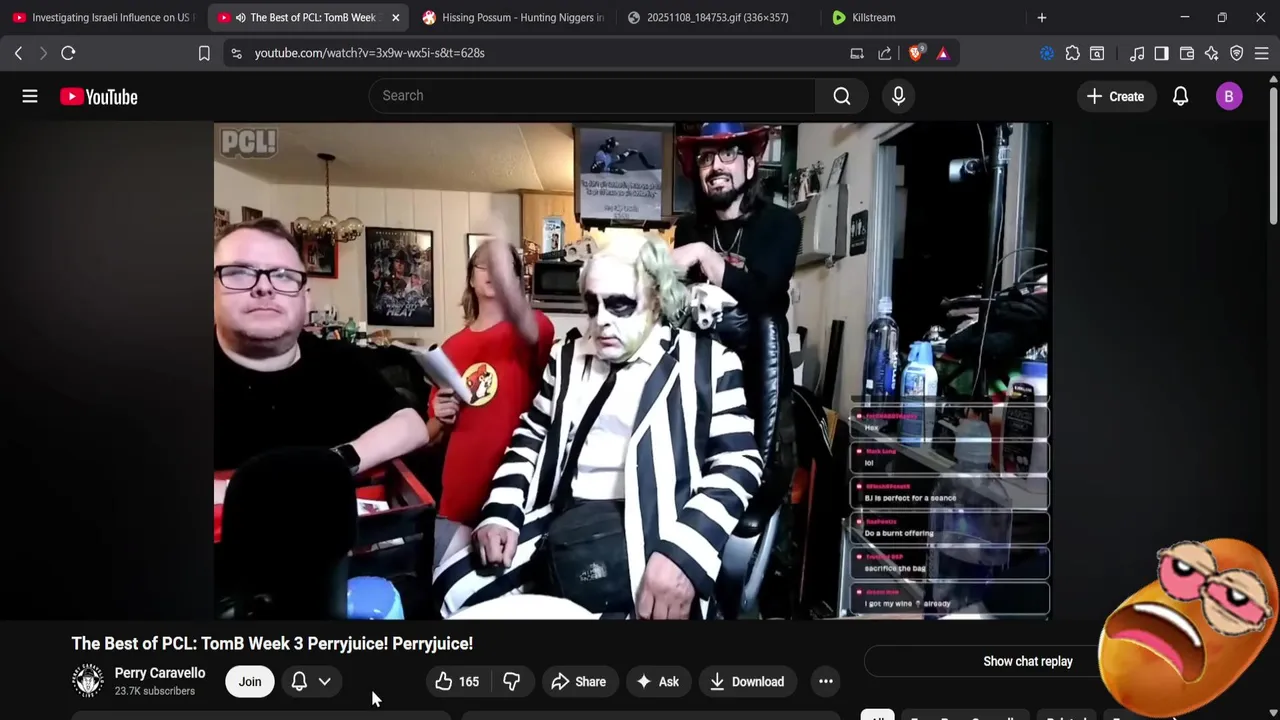Click the address bar URL
The image size is (1280, 720).
[x=369, y=53]
